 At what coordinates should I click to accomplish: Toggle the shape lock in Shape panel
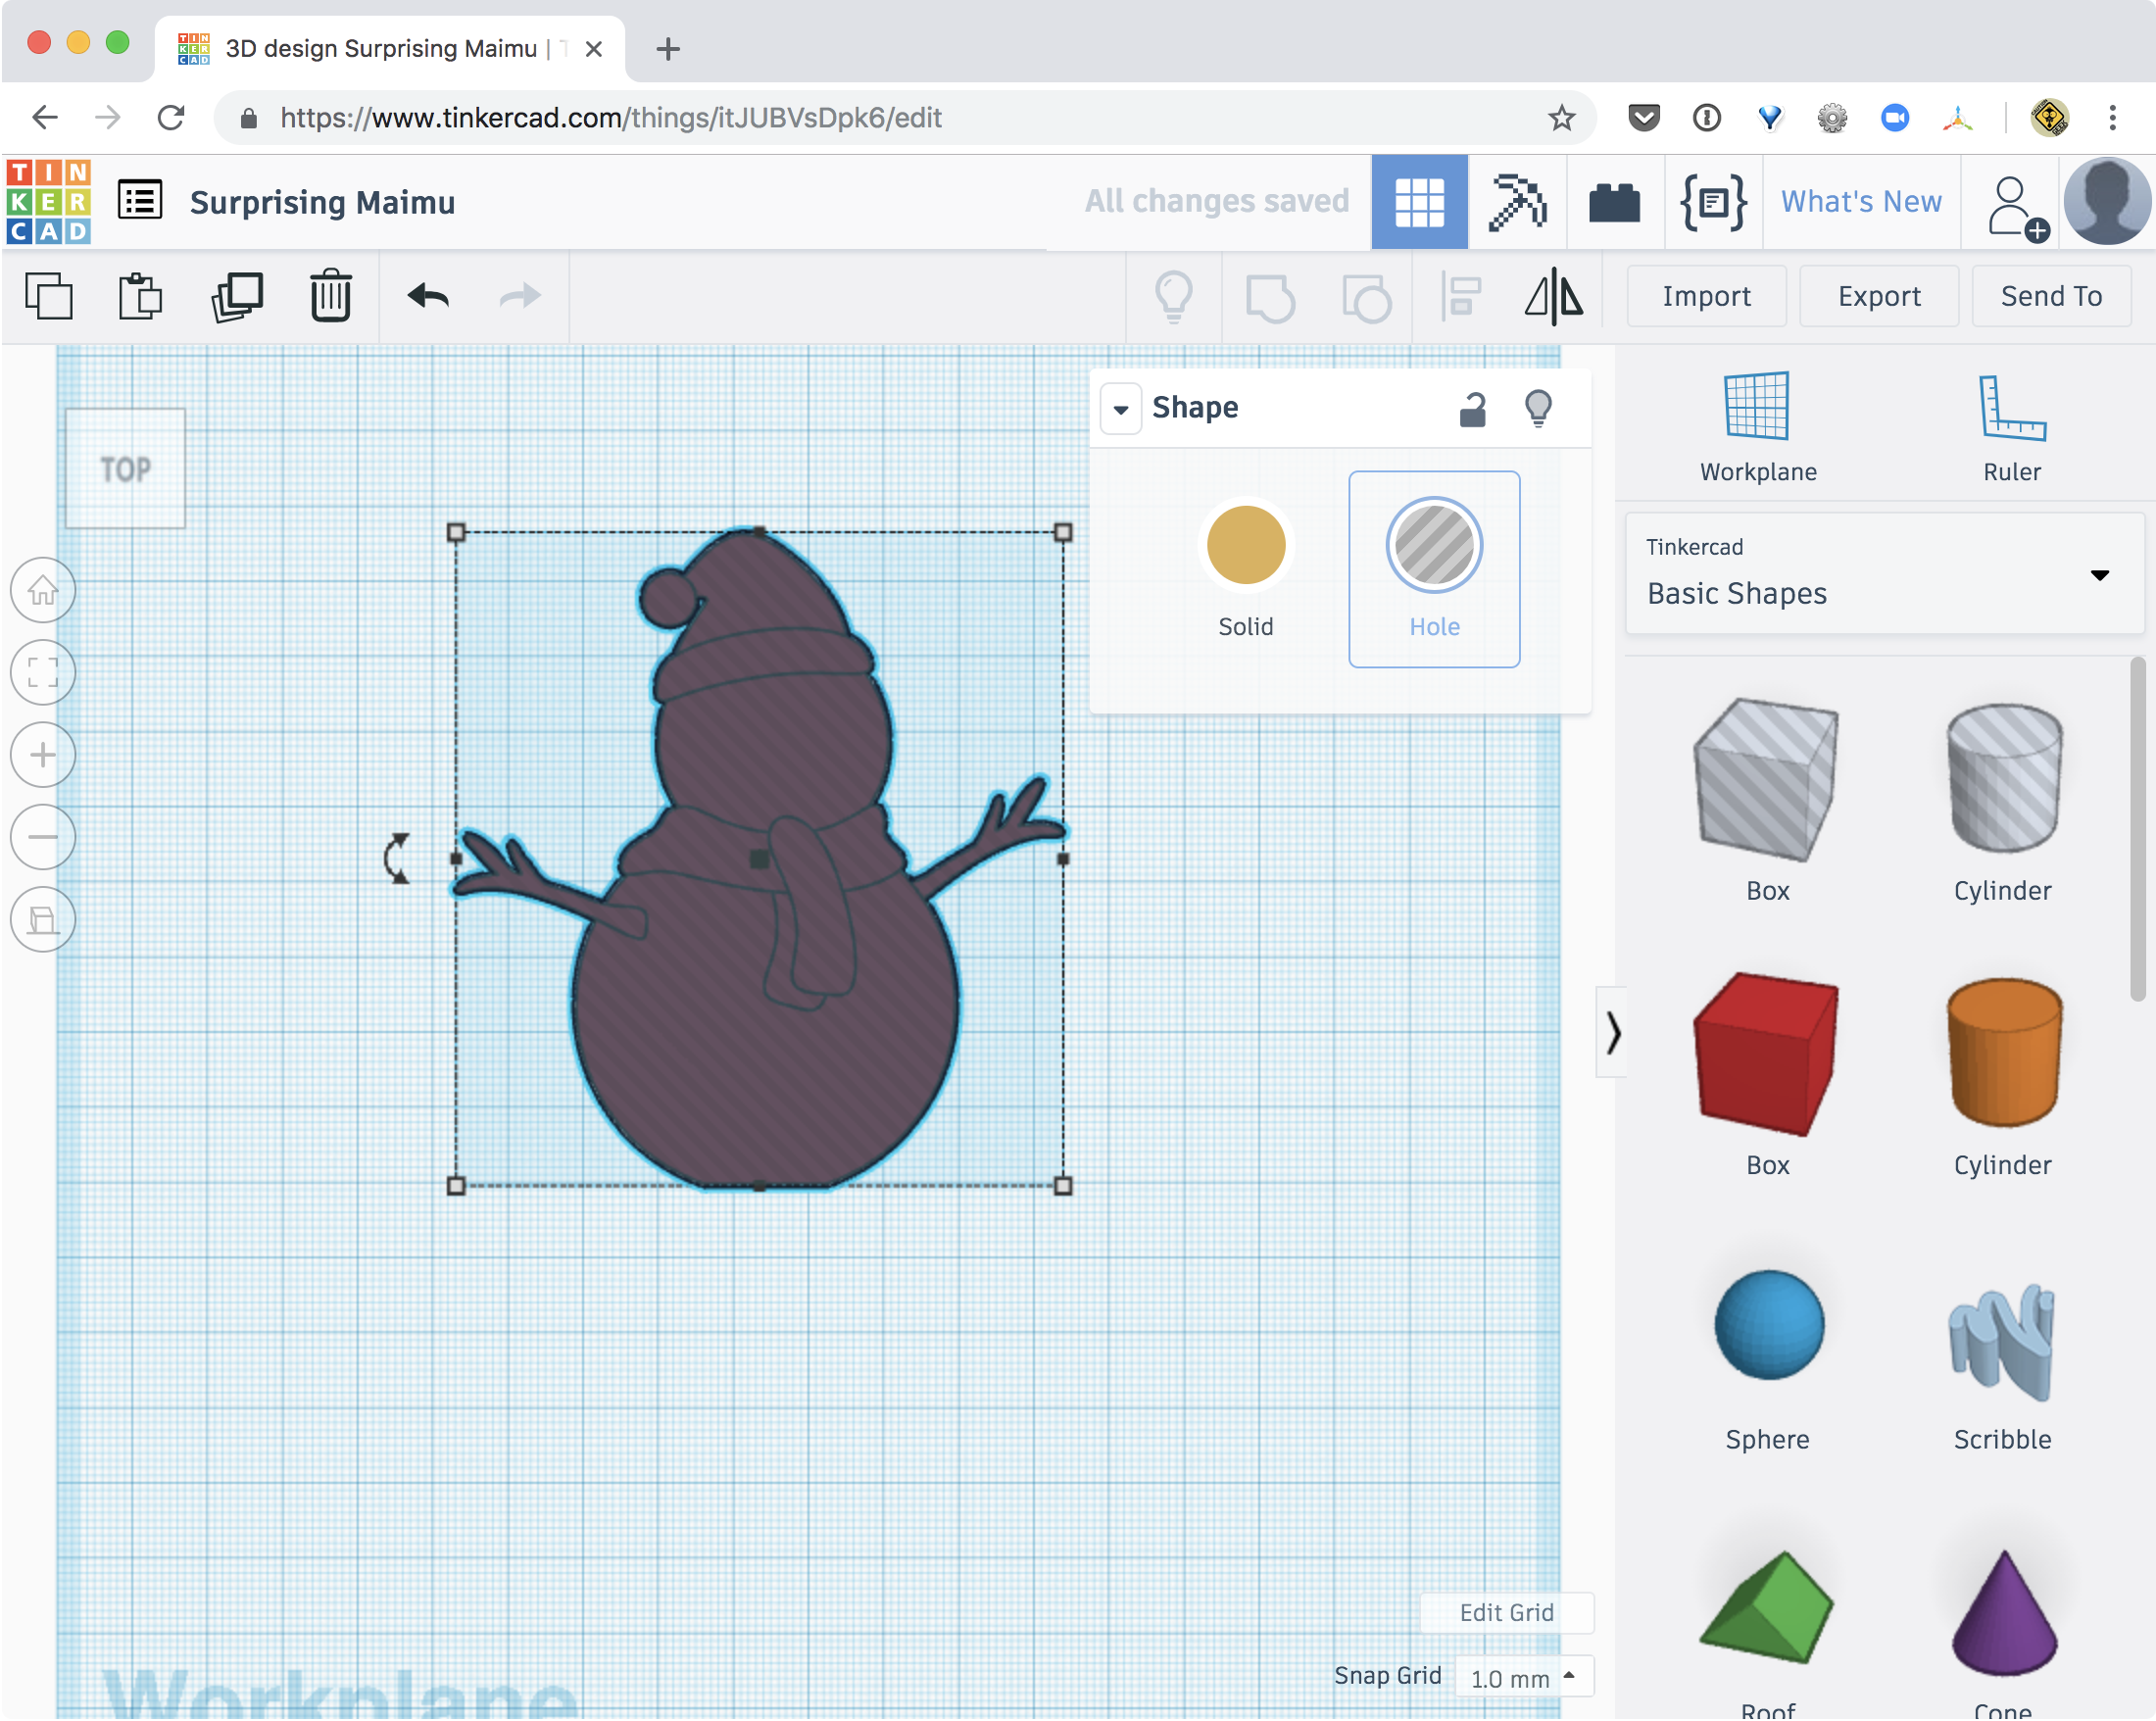[1472, 408]
